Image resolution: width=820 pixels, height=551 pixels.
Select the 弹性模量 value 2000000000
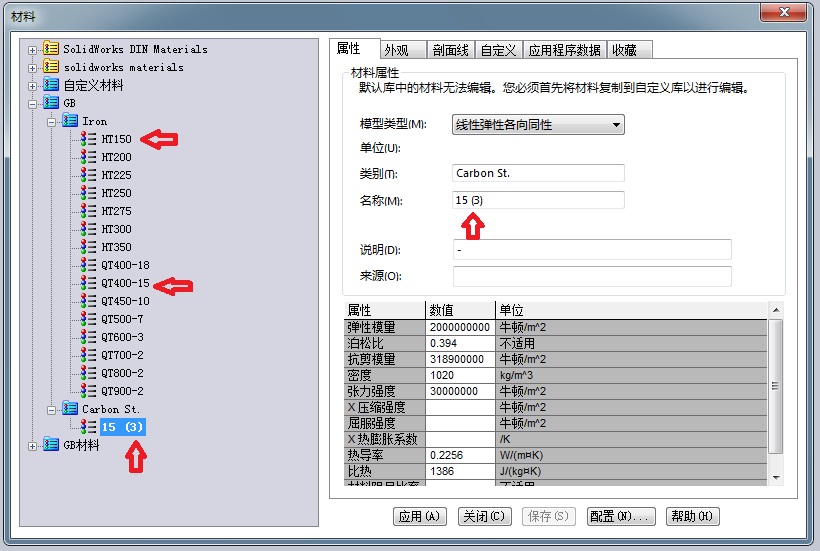[x=460, y=327]
